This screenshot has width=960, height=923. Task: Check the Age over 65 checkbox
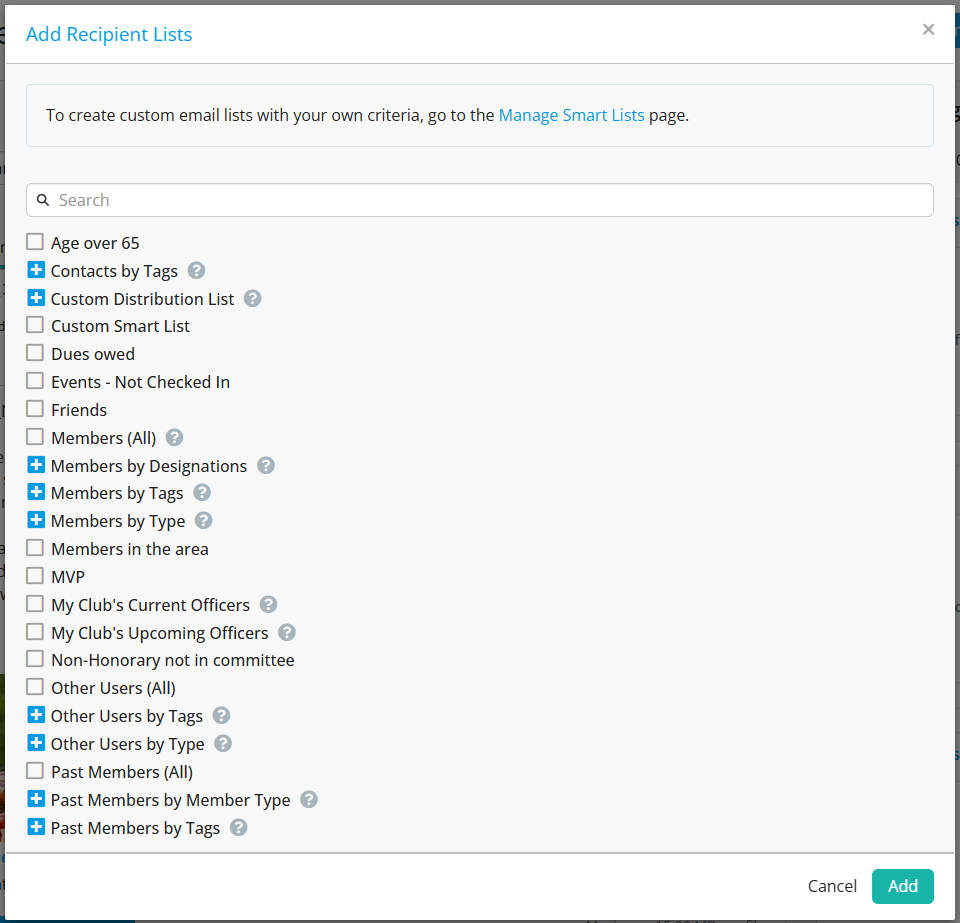(35, 242)
